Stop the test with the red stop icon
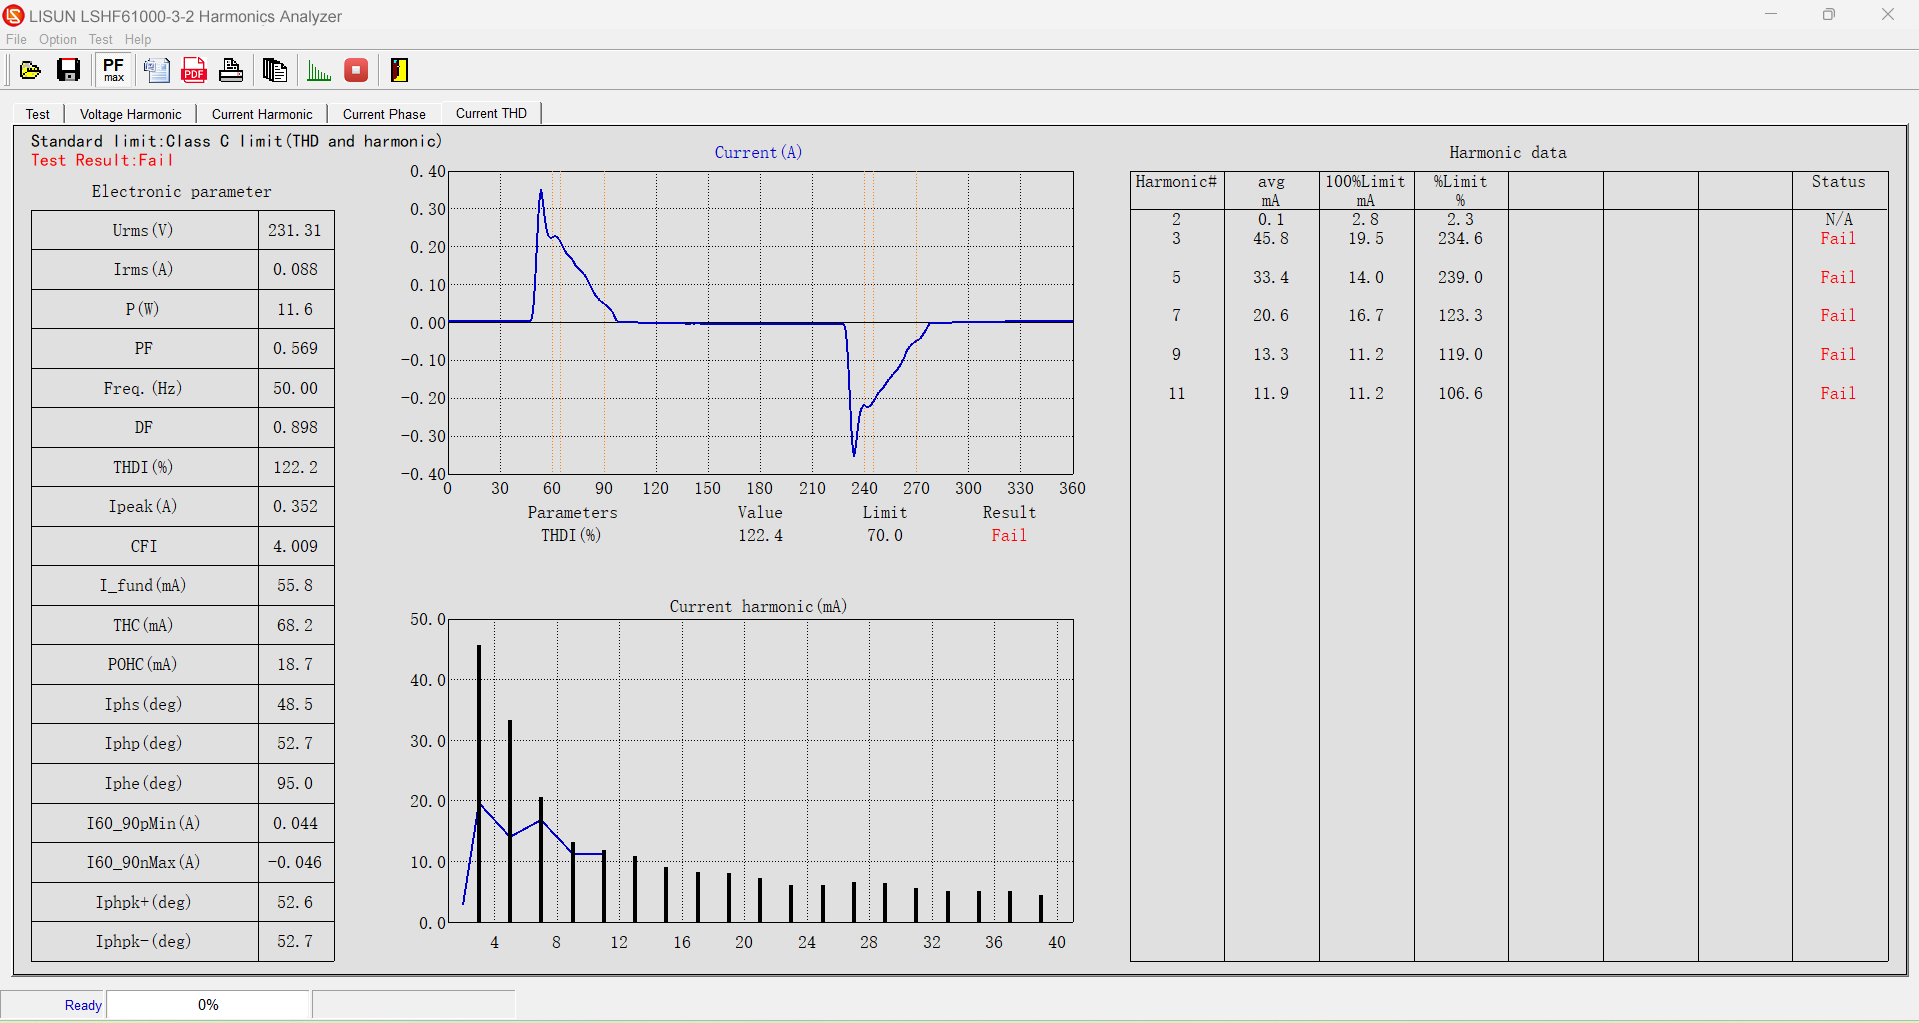Screen dimensions: 1919x1023 coord(356,70)
